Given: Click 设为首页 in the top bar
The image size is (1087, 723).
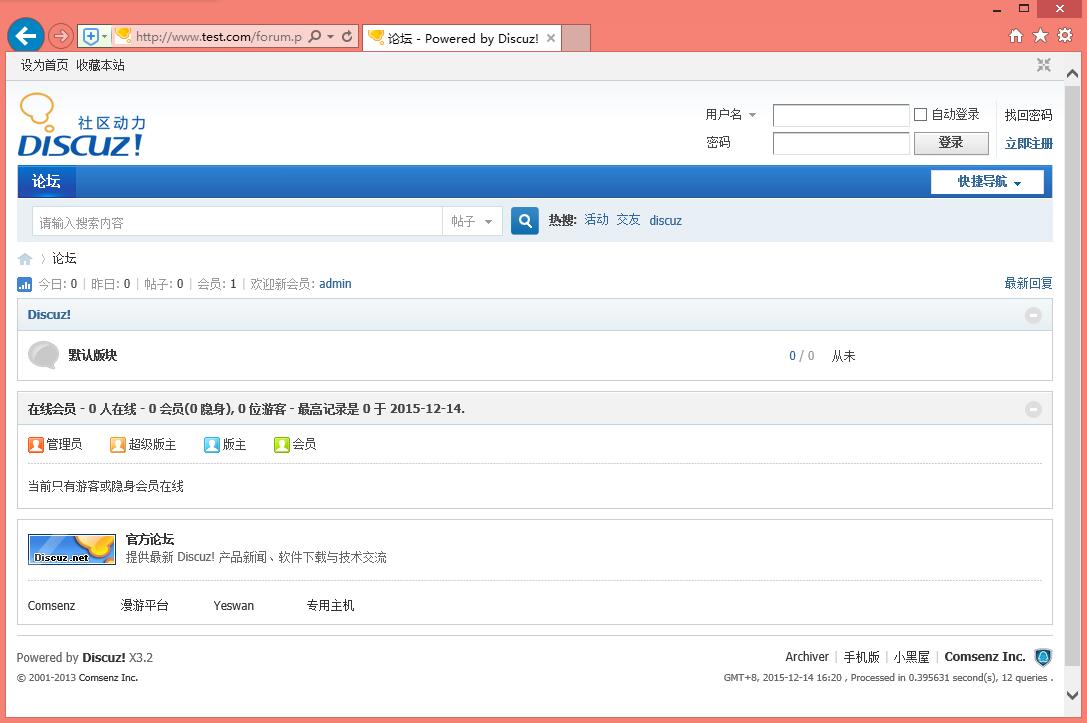Looking at the screenshot, I should (x=44, y=65).
